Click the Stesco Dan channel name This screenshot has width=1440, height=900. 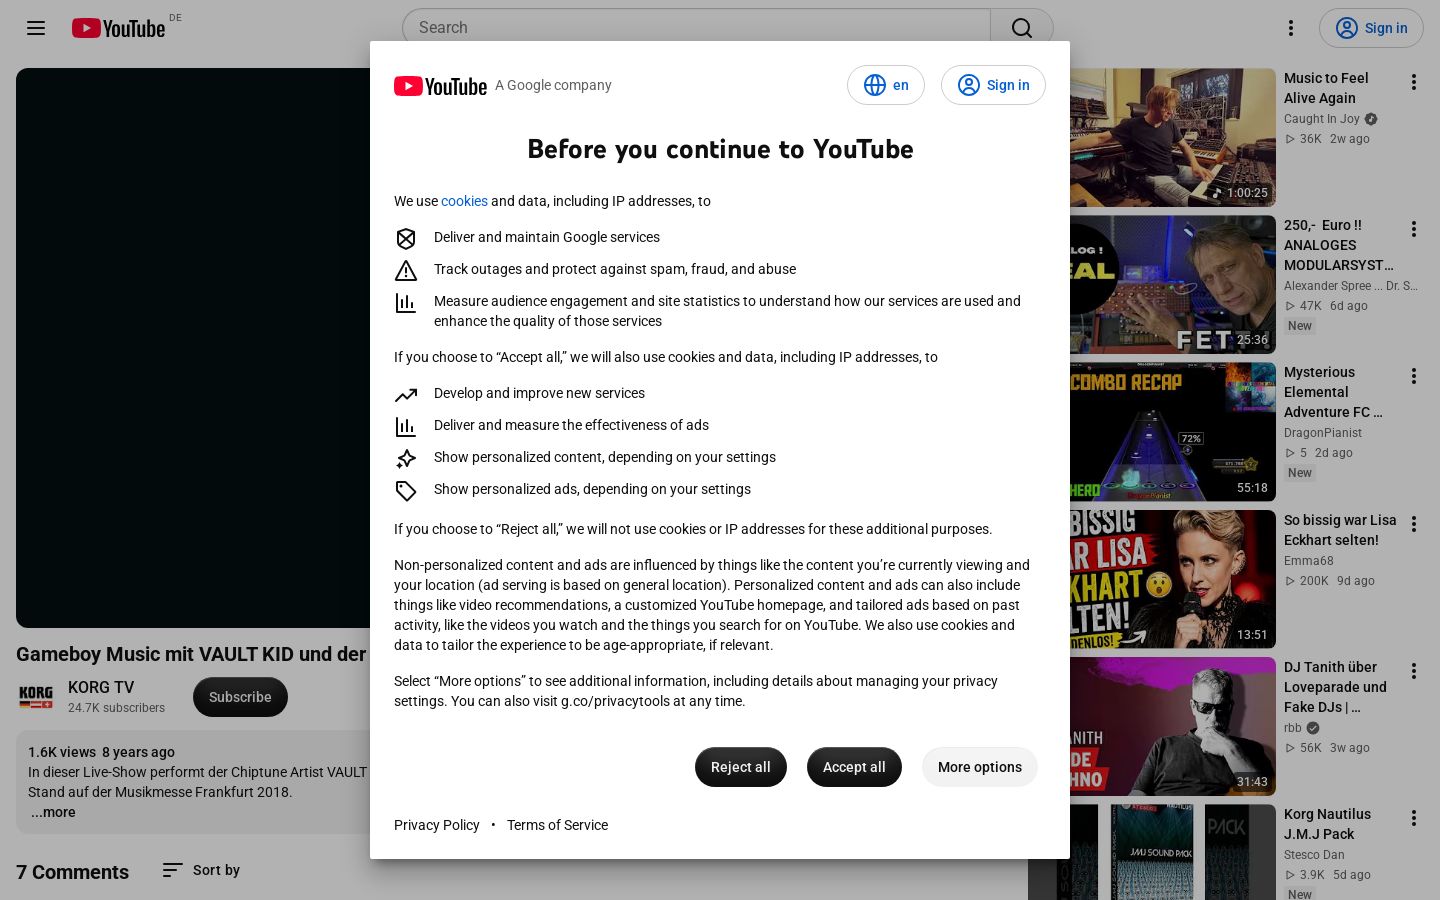(x=1314, y=855)
